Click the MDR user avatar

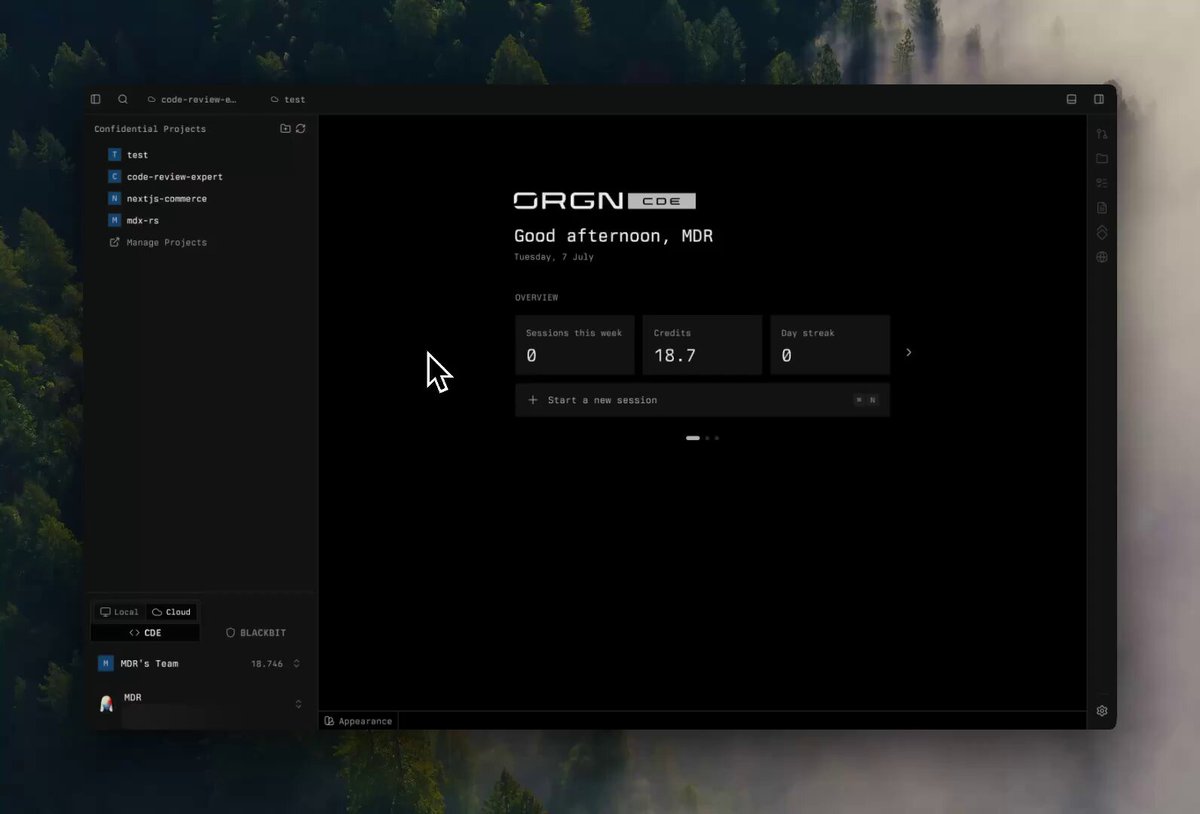pos(106,704)
